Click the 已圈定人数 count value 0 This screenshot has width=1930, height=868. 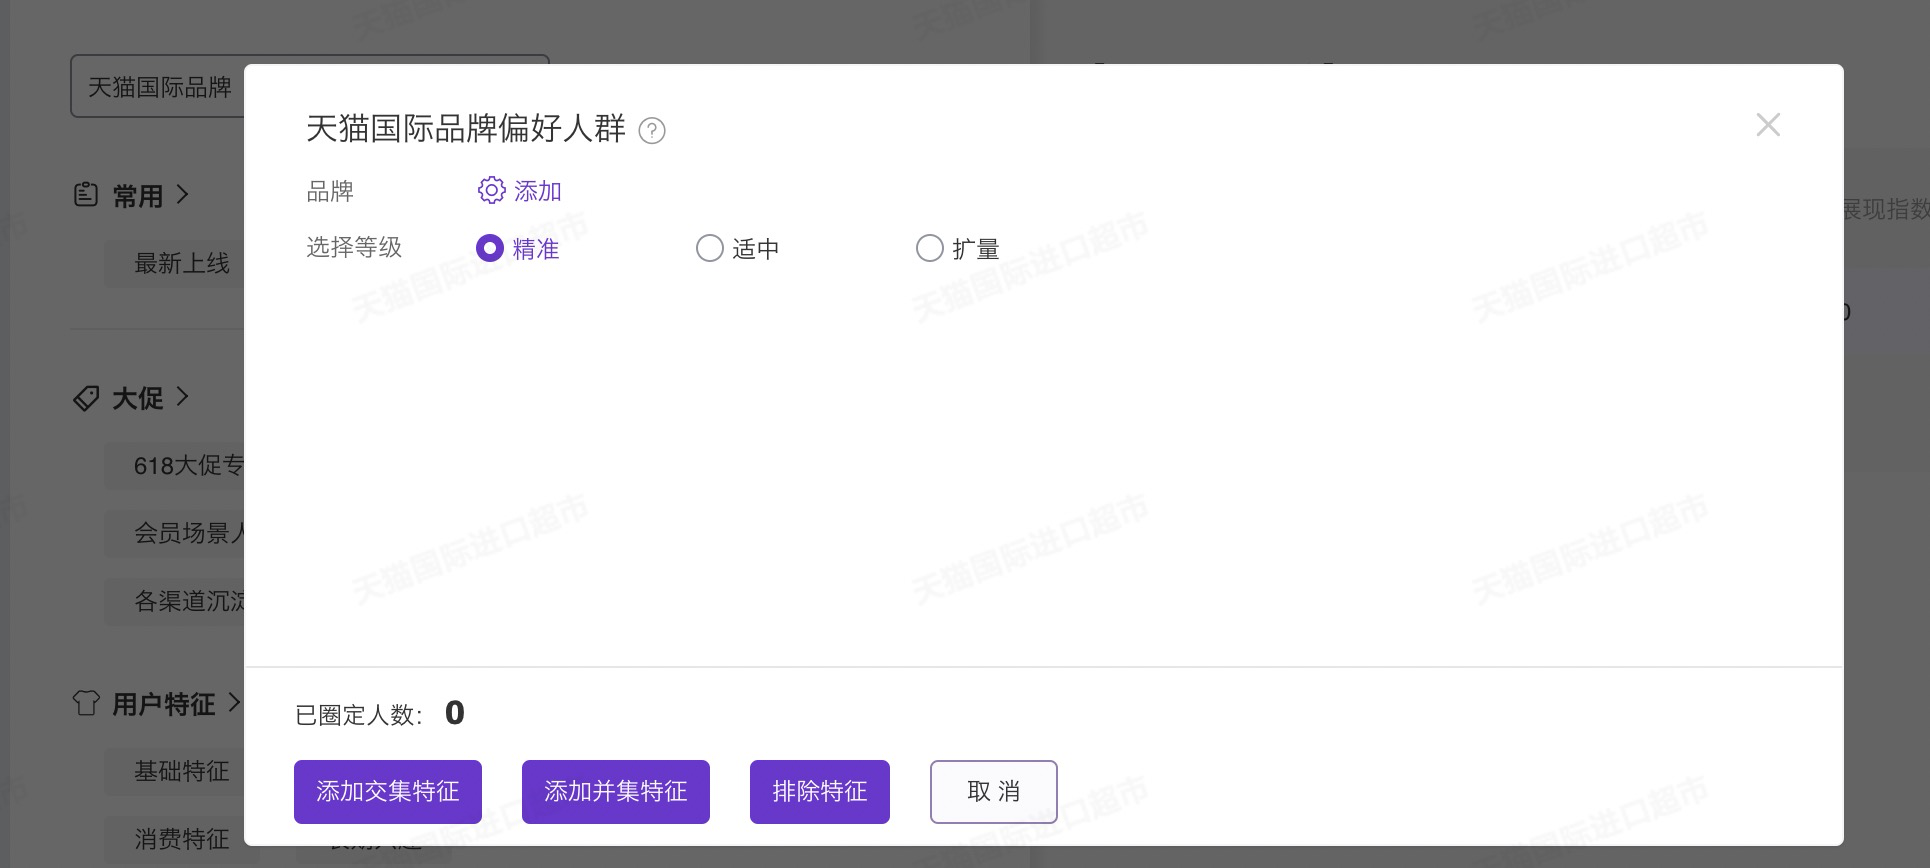coord(455,713)
